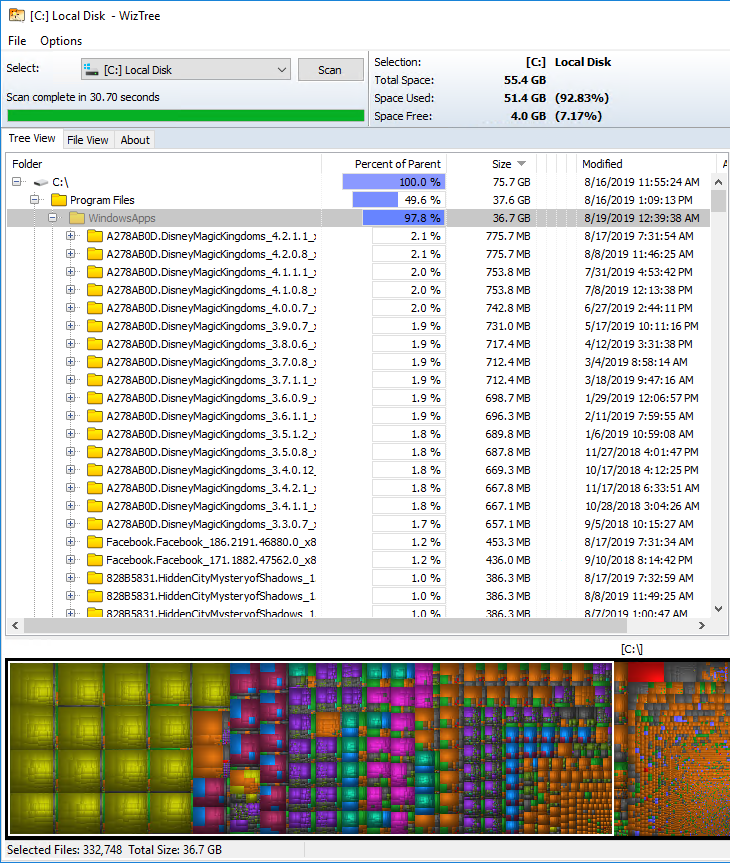Select the DisneyMagicKingdoms_3.5.1.2 row
730x863 pixels.
[358, 434]
